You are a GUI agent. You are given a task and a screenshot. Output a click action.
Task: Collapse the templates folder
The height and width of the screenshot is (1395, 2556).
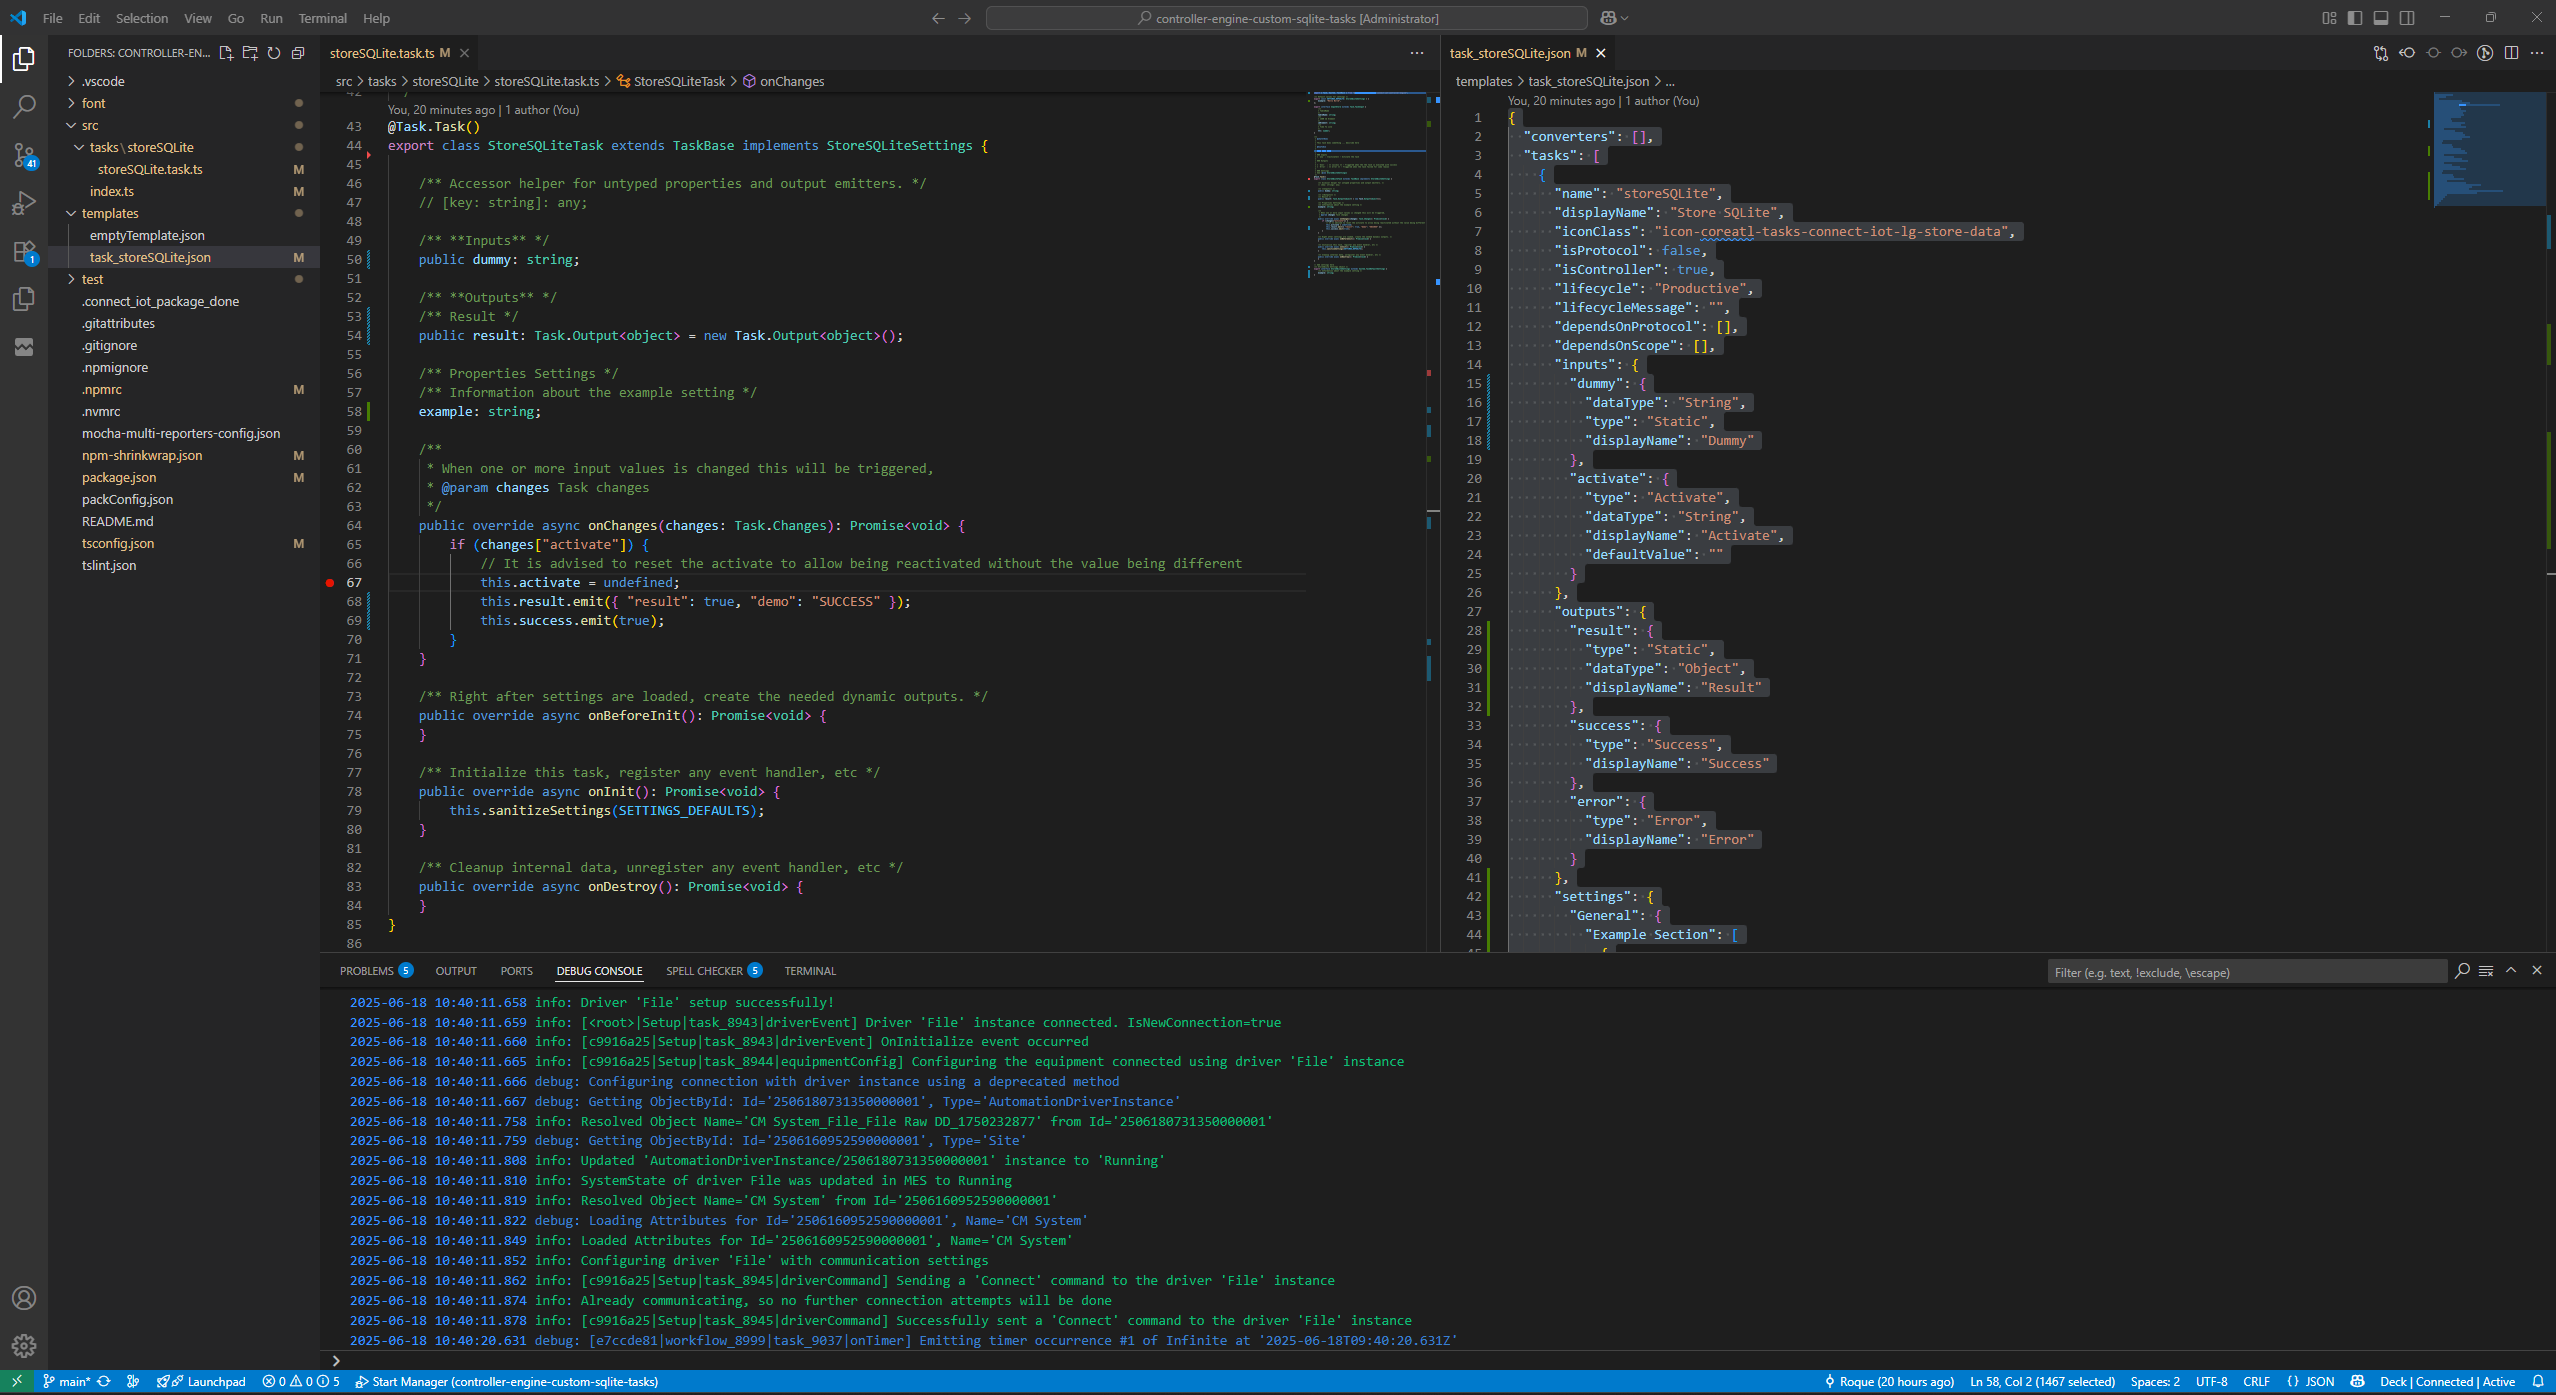click(110, 213)
